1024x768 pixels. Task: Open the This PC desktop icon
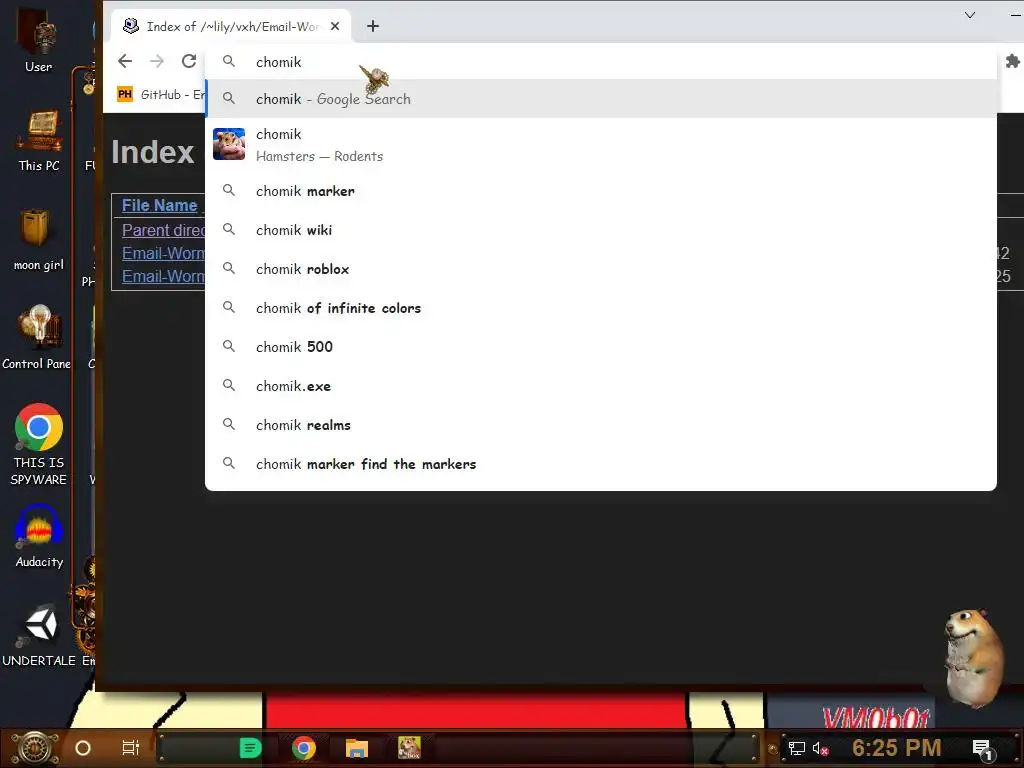click(x=39, y=140)
